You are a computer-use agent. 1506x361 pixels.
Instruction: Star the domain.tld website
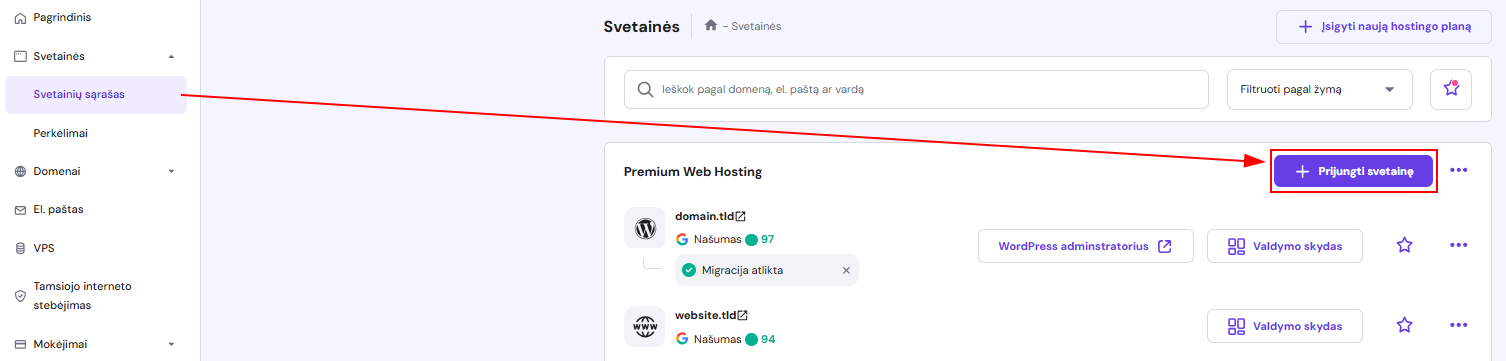(1404, 245)
